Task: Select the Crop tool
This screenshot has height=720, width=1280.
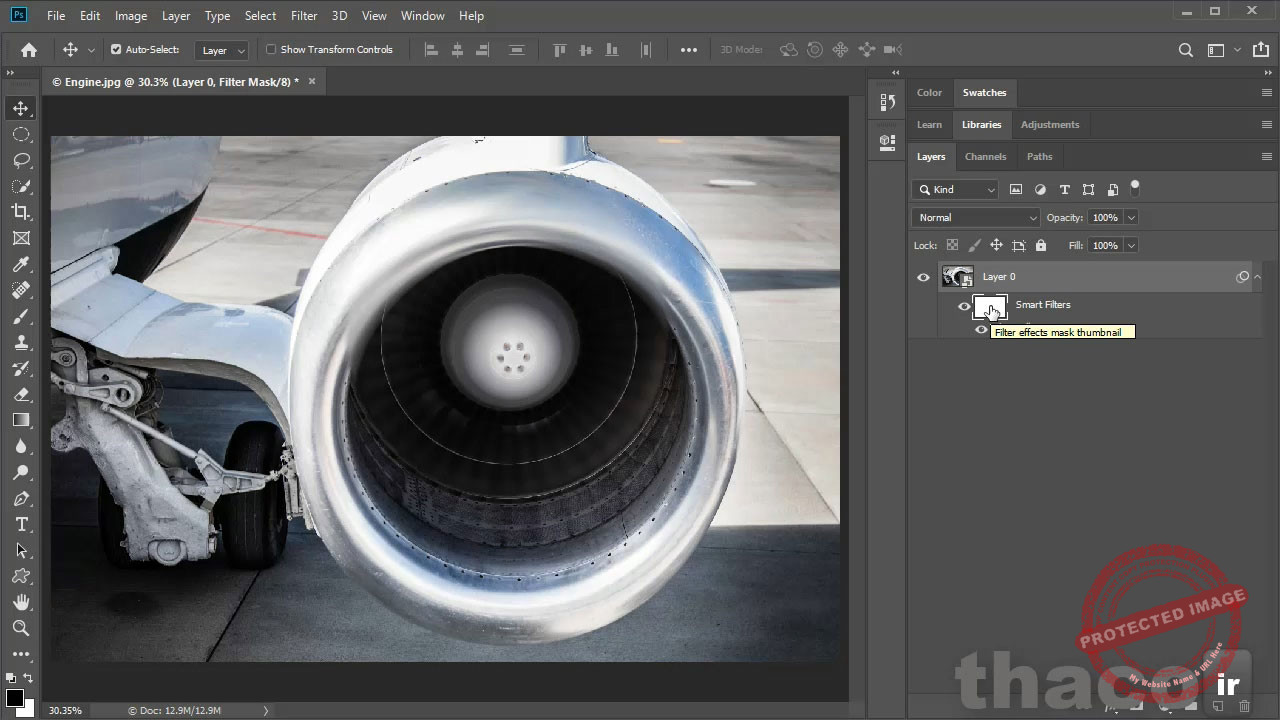Action: [21, 212]
